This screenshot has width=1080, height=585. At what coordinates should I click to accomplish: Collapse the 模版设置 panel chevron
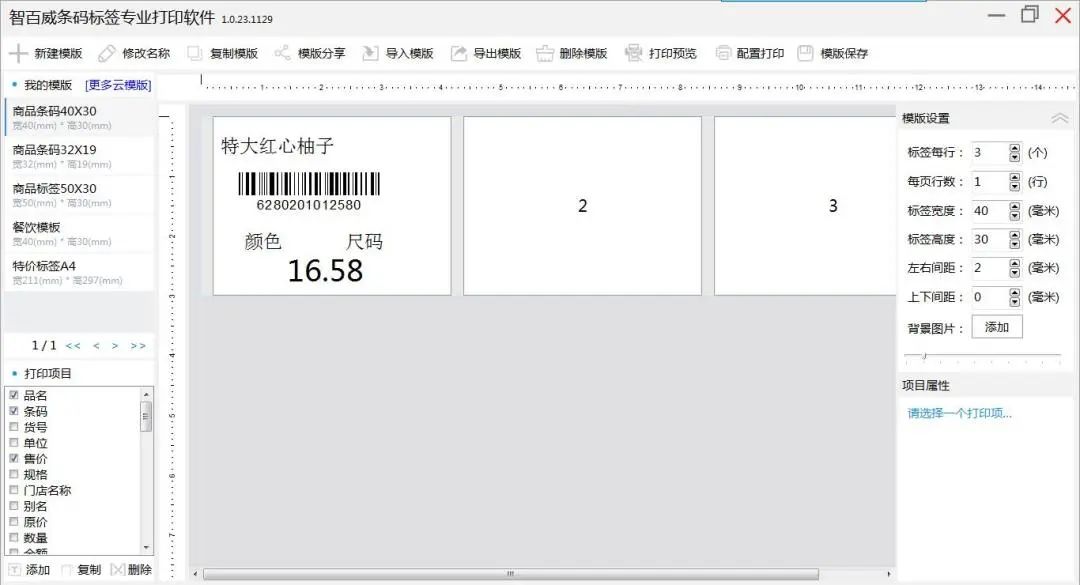(1060, 118)
